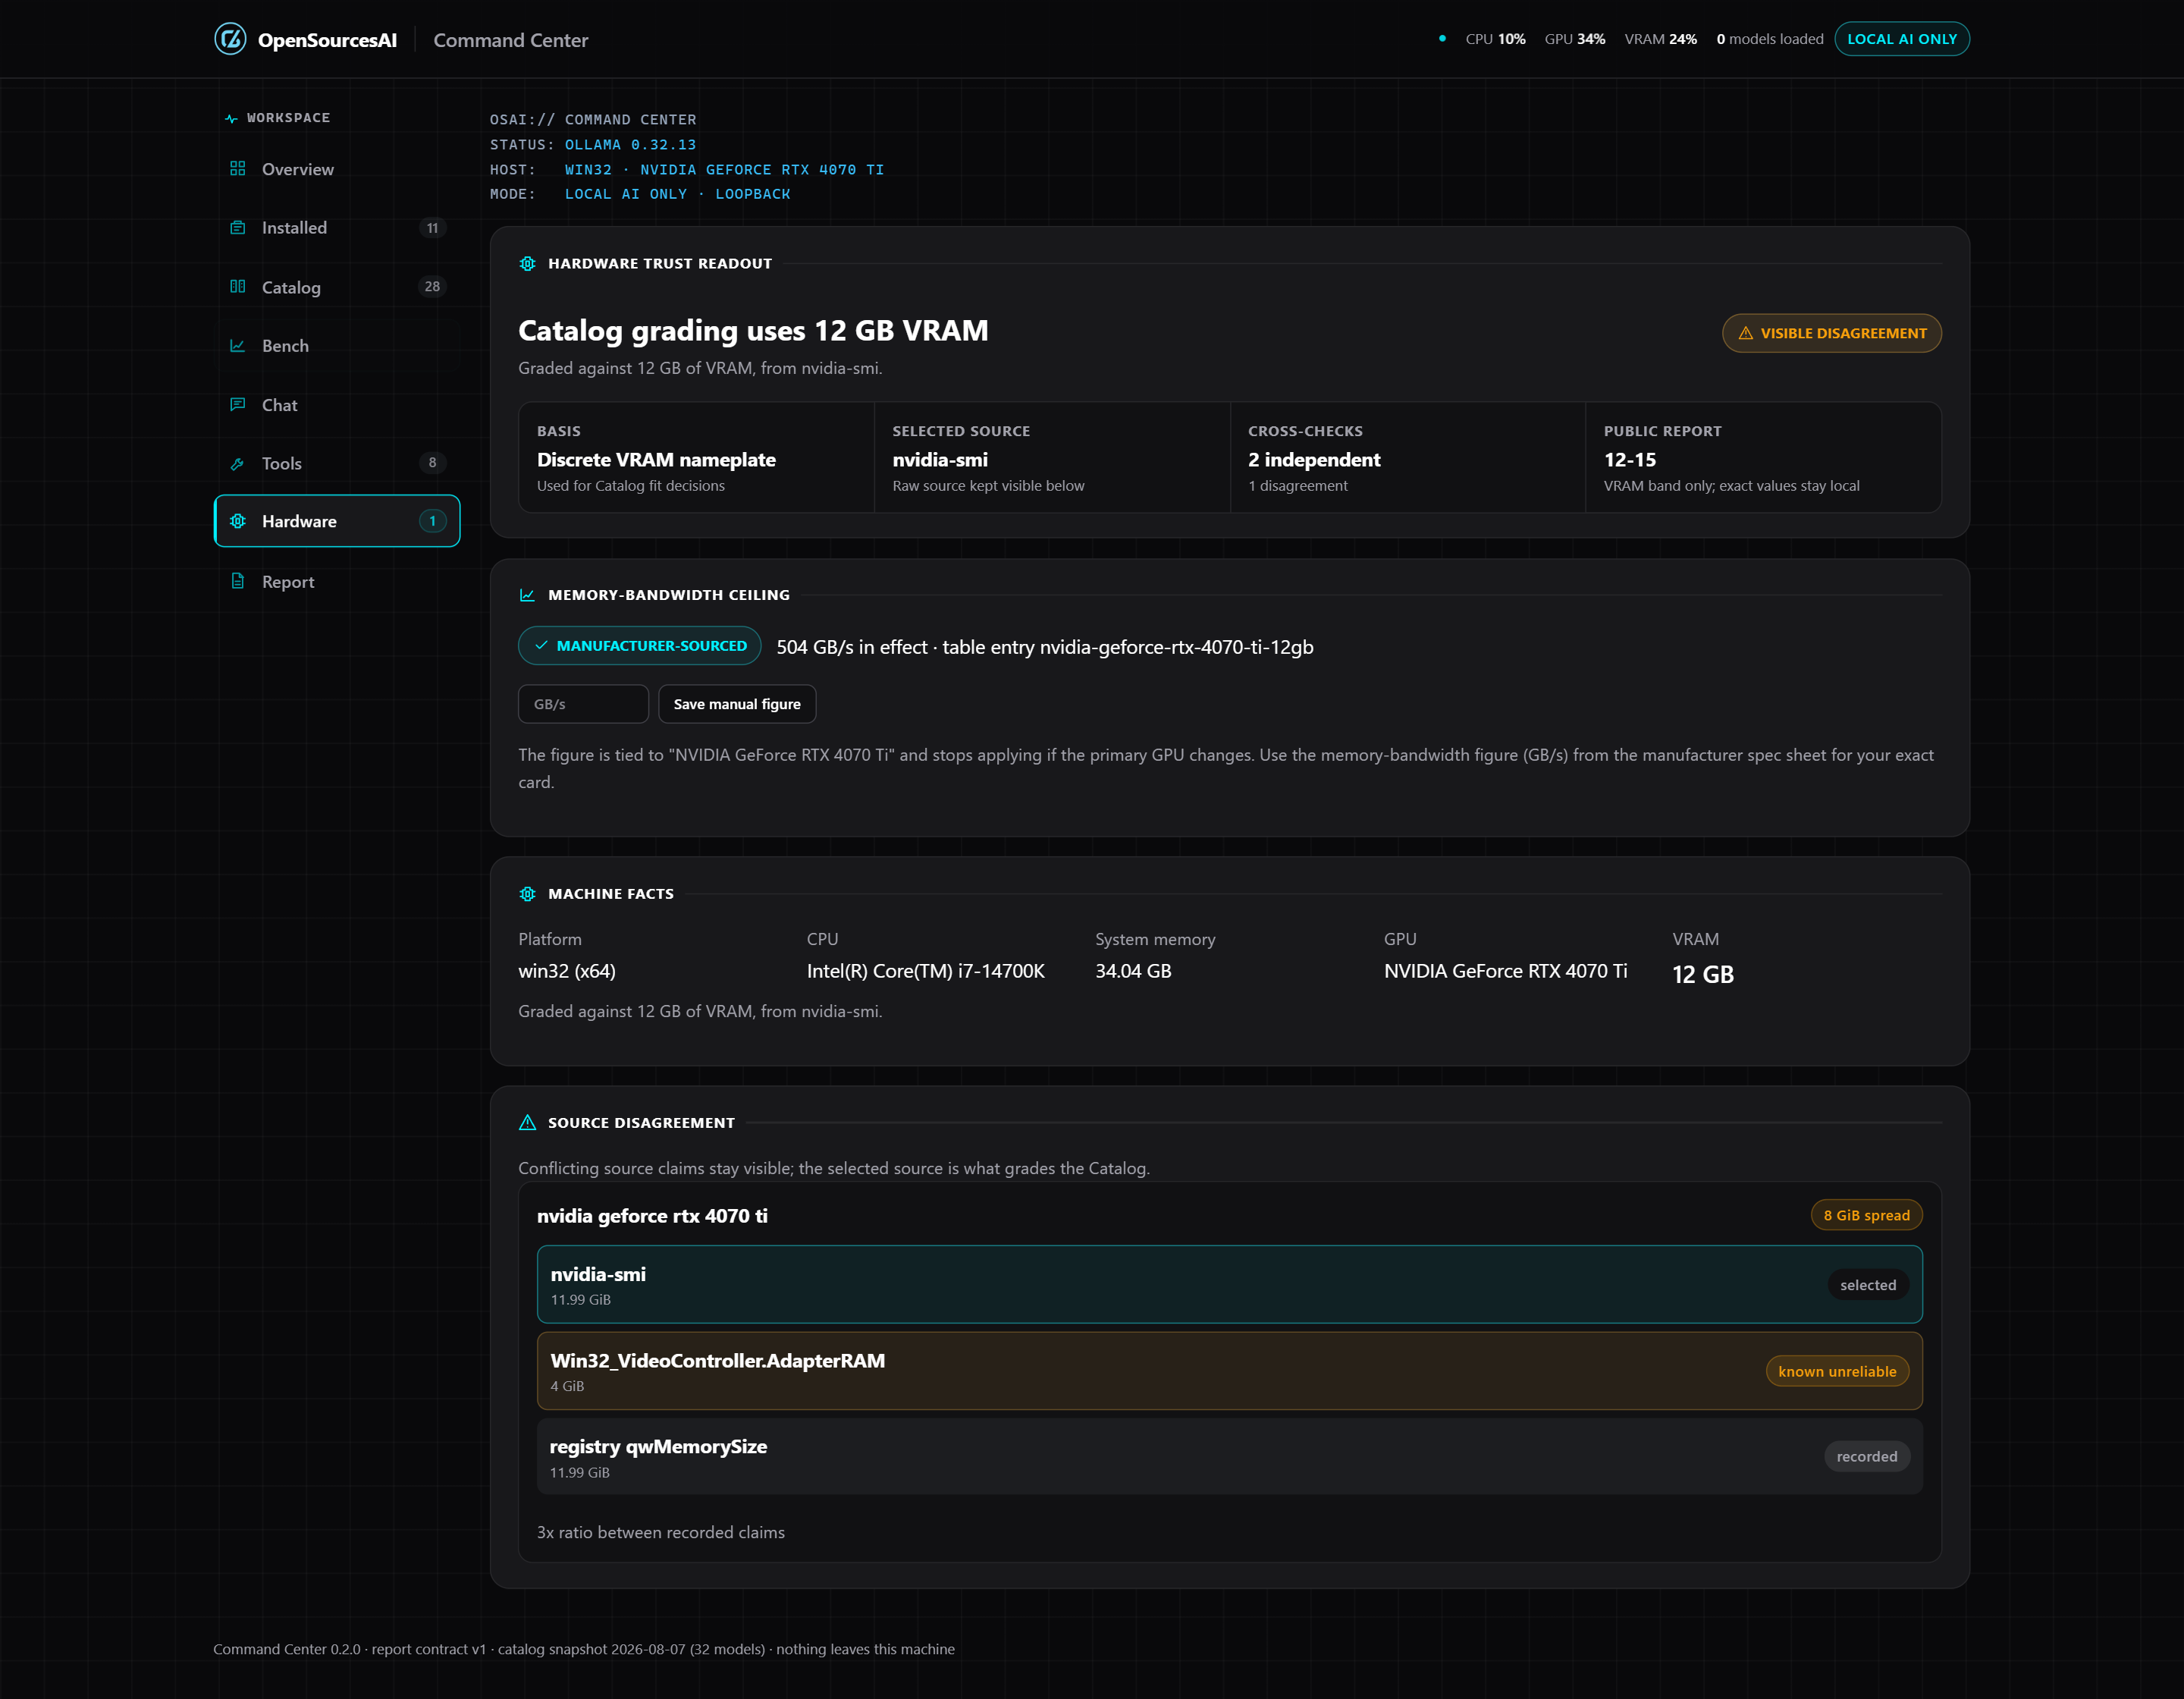
Task: Click the OLLAMA 0.32.13 status text
Action: click(630, 145)
